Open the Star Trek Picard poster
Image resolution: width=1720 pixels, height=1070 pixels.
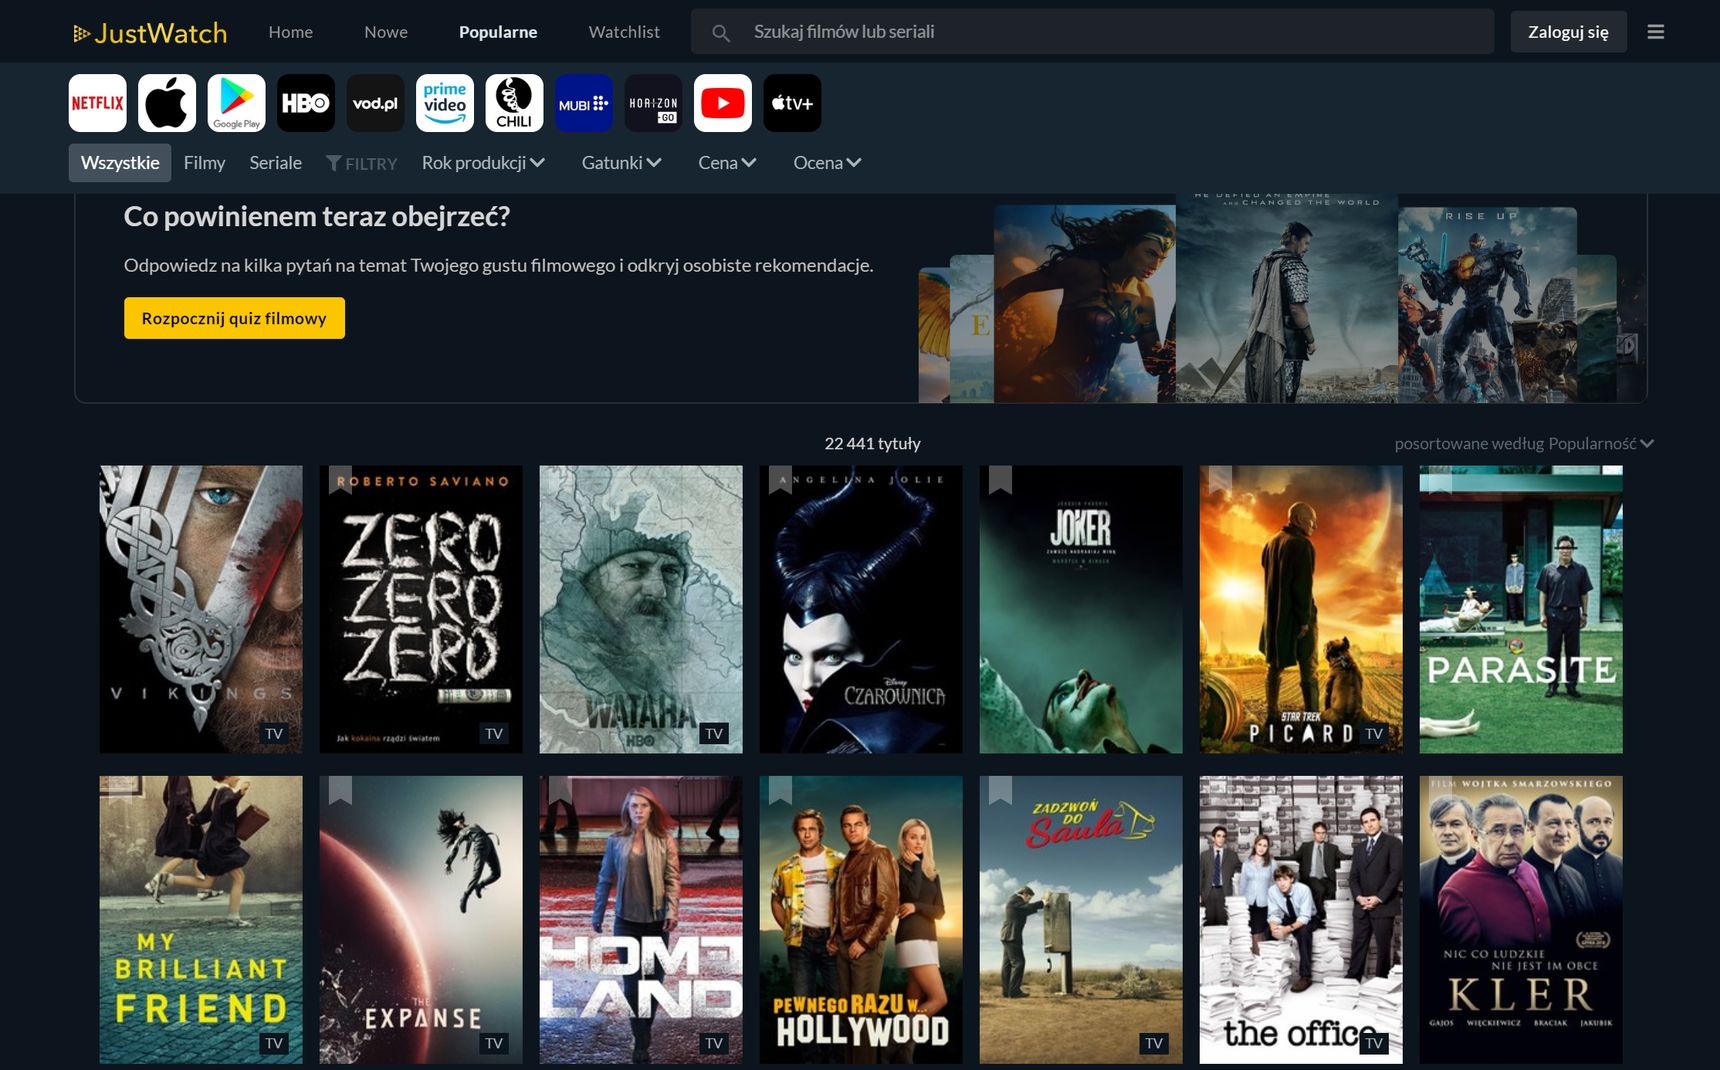(x=1301, y=609)
